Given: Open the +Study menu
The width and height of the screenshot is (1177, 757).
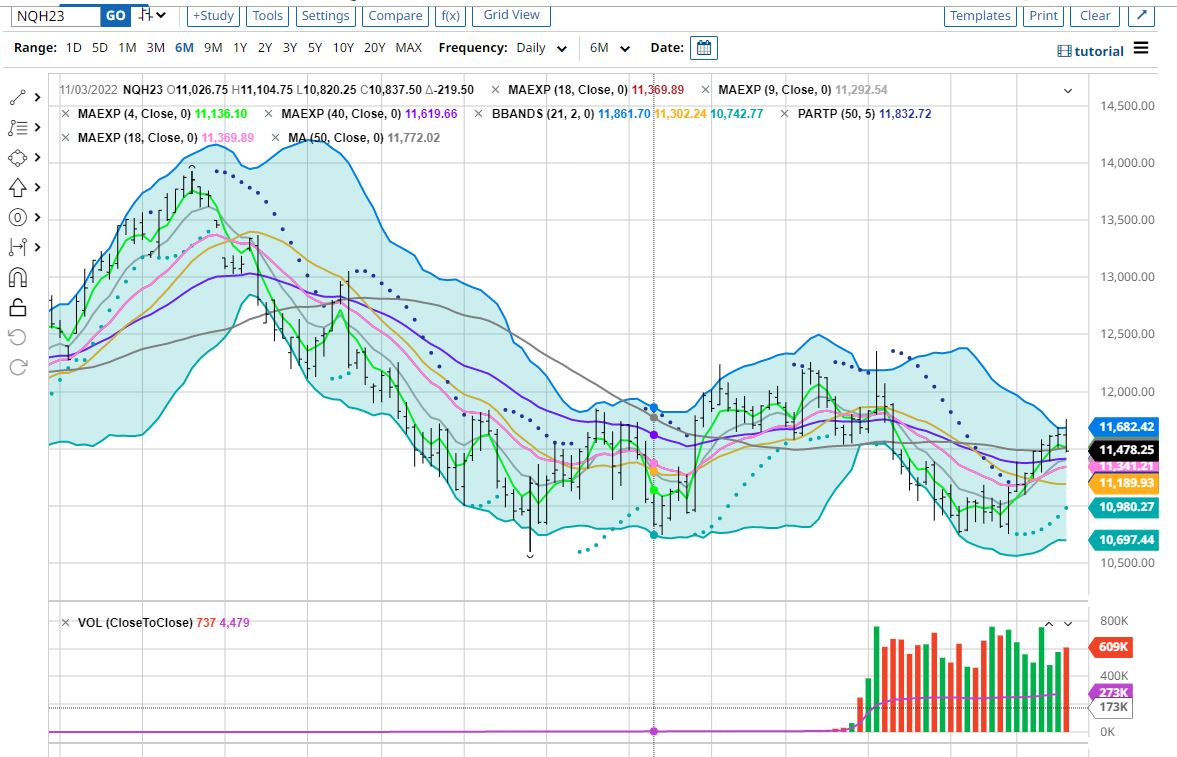Looking at the screenshot, I should tap(213, 15).
